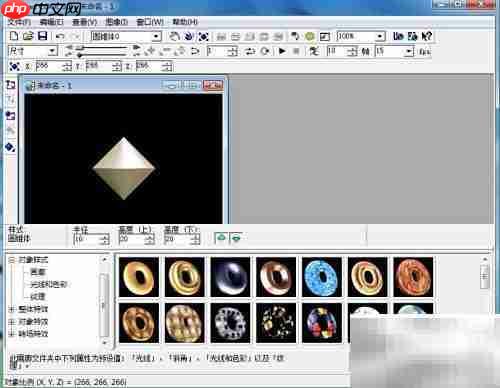Collapse the 对象样式 tree node
Viewport: 500px width, 388px height.
point(12,259)
